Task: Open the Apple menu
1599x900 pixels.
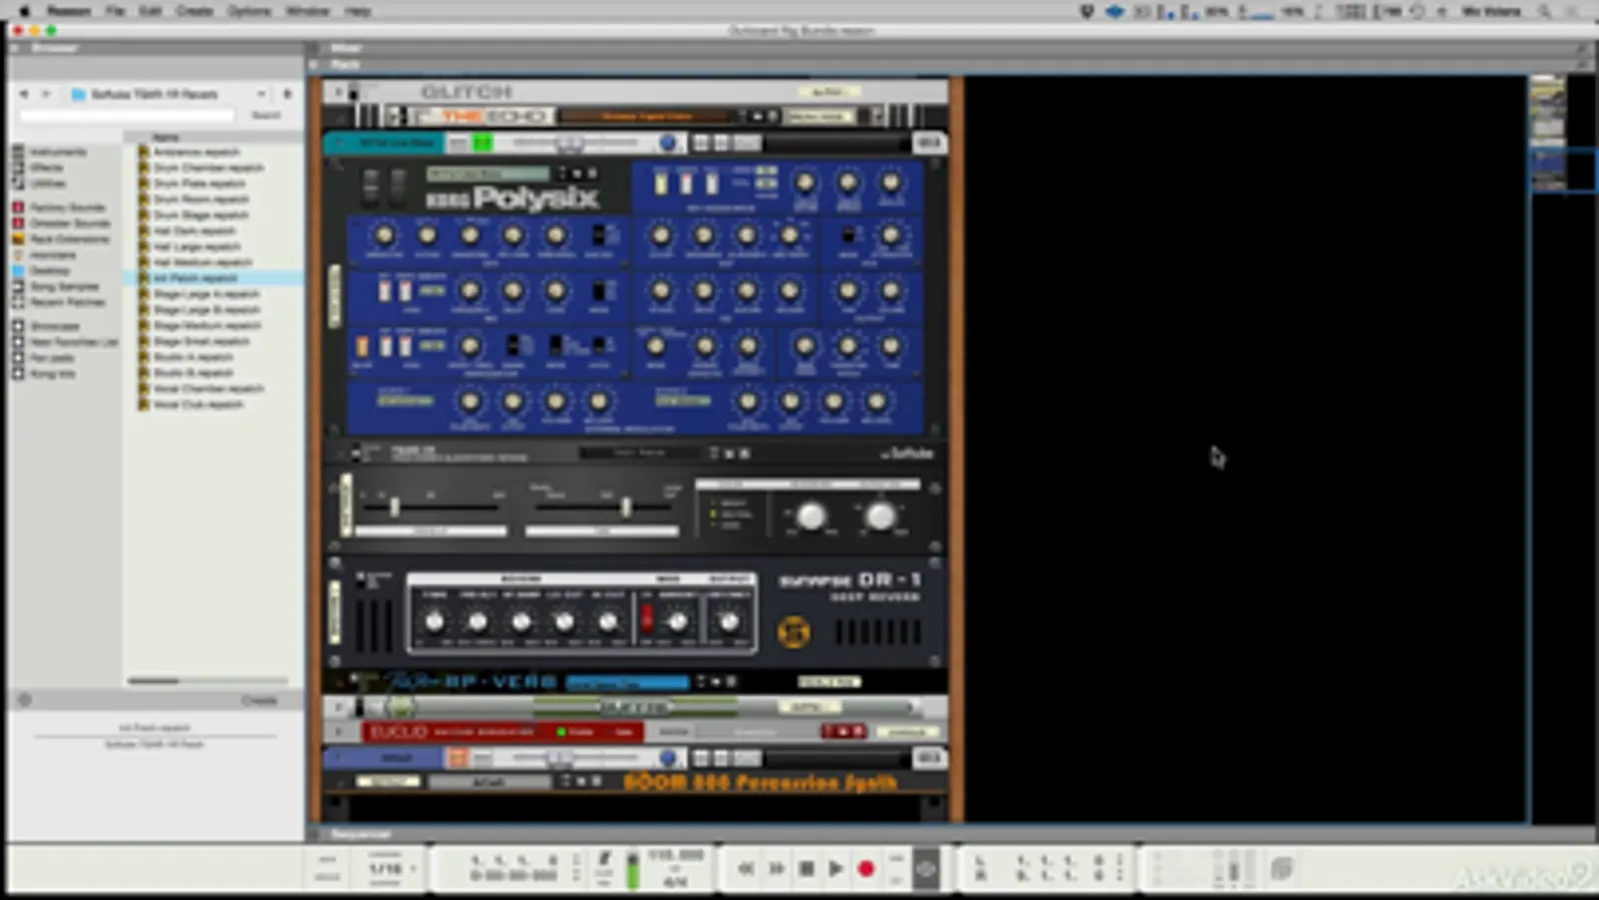Action: (x=25, y=11)
